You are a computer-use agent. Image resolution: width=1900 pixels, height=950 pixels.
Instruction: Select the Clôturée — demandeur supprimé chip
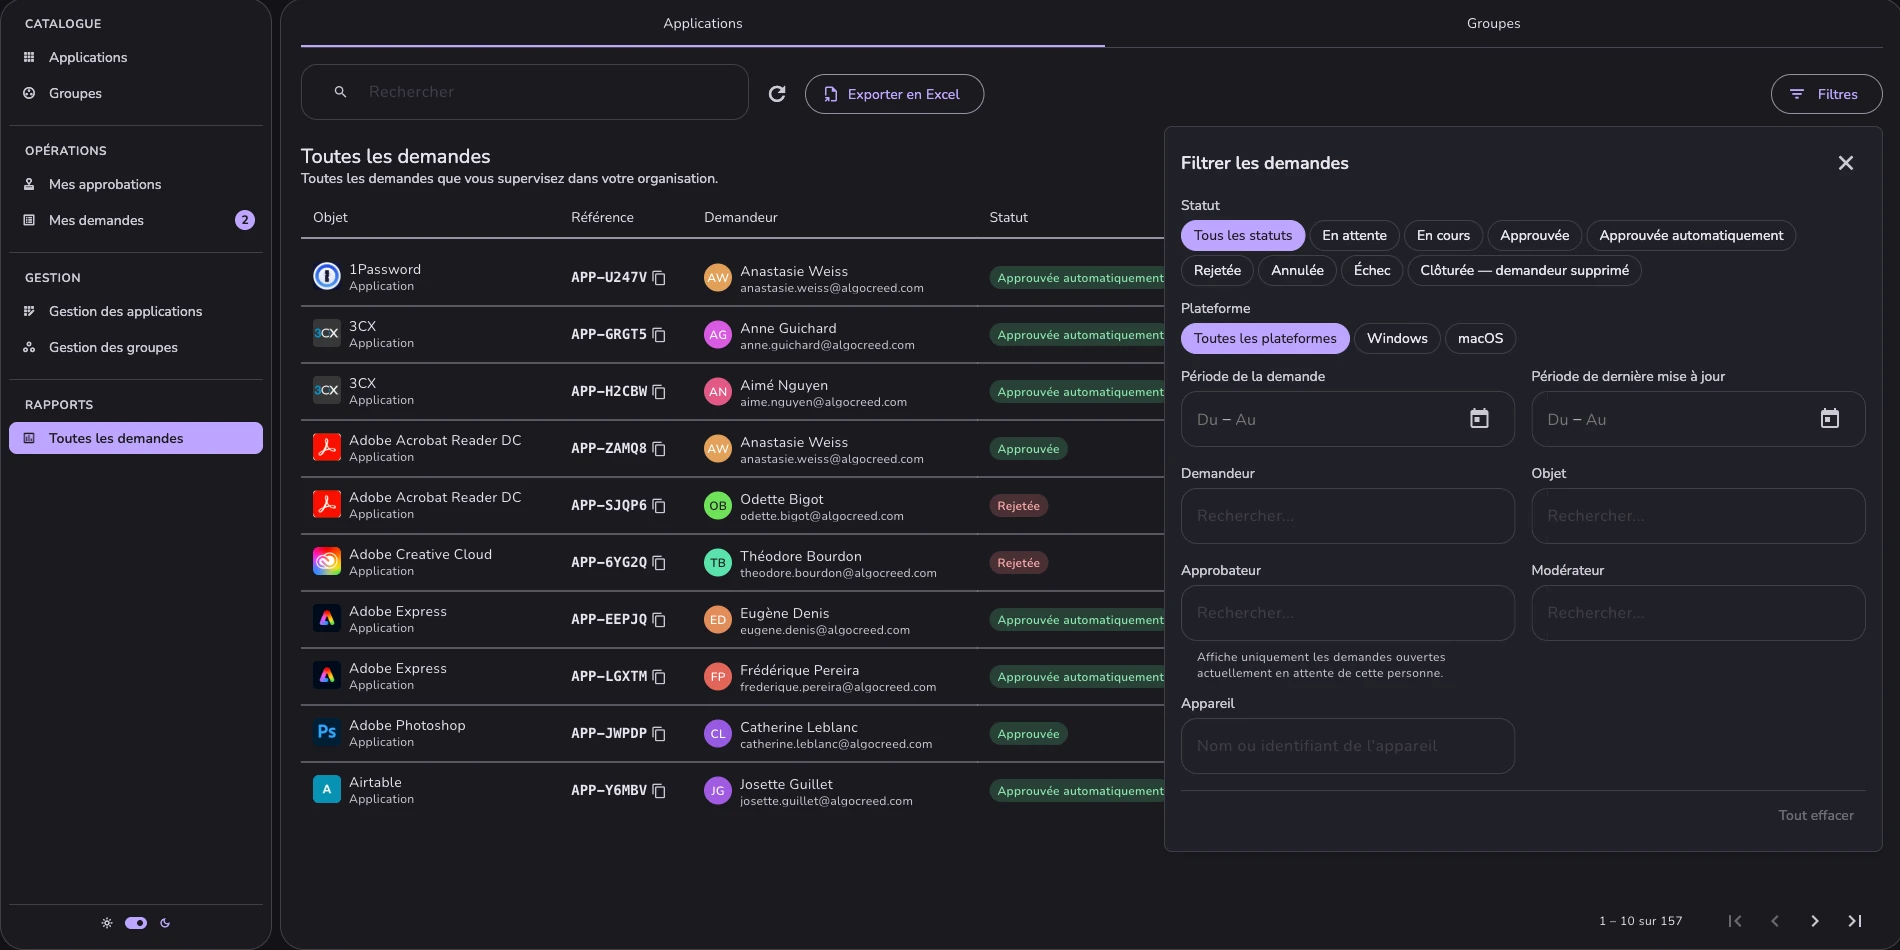1524,270
